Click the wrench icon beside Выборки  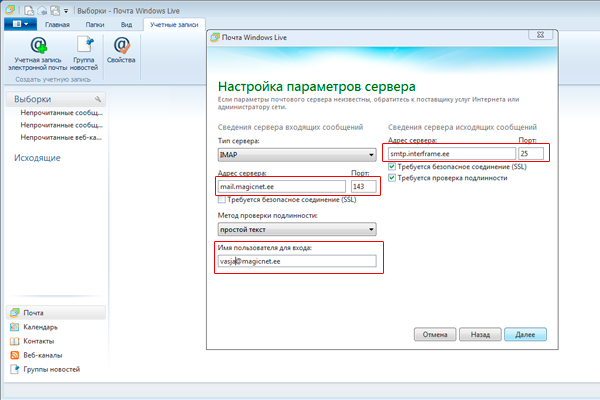tap(98, 99)
